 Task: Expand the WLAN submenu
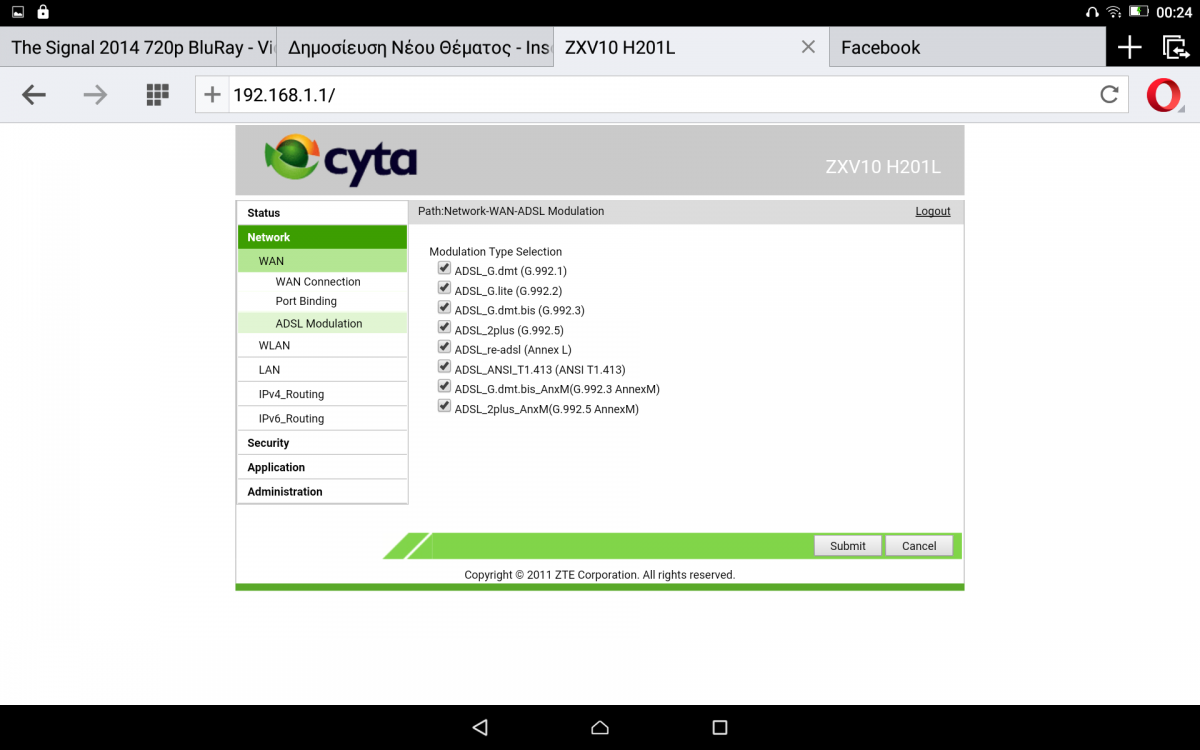(322, 346)
